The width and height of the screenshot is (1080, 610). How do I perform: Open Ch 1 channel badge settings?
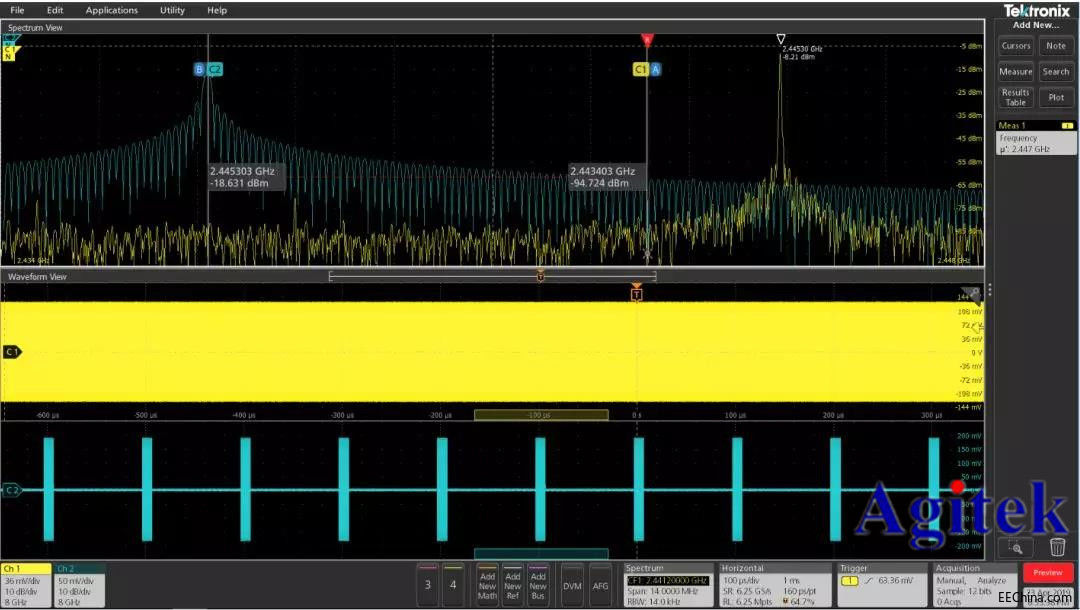26,585
